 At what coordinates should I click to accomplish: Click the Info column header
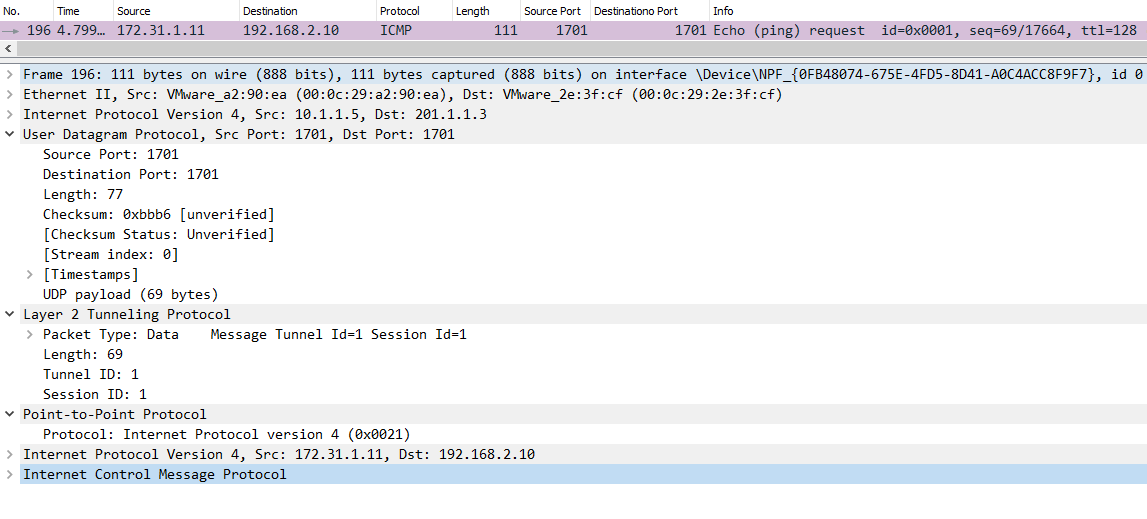tap(723, 11)
